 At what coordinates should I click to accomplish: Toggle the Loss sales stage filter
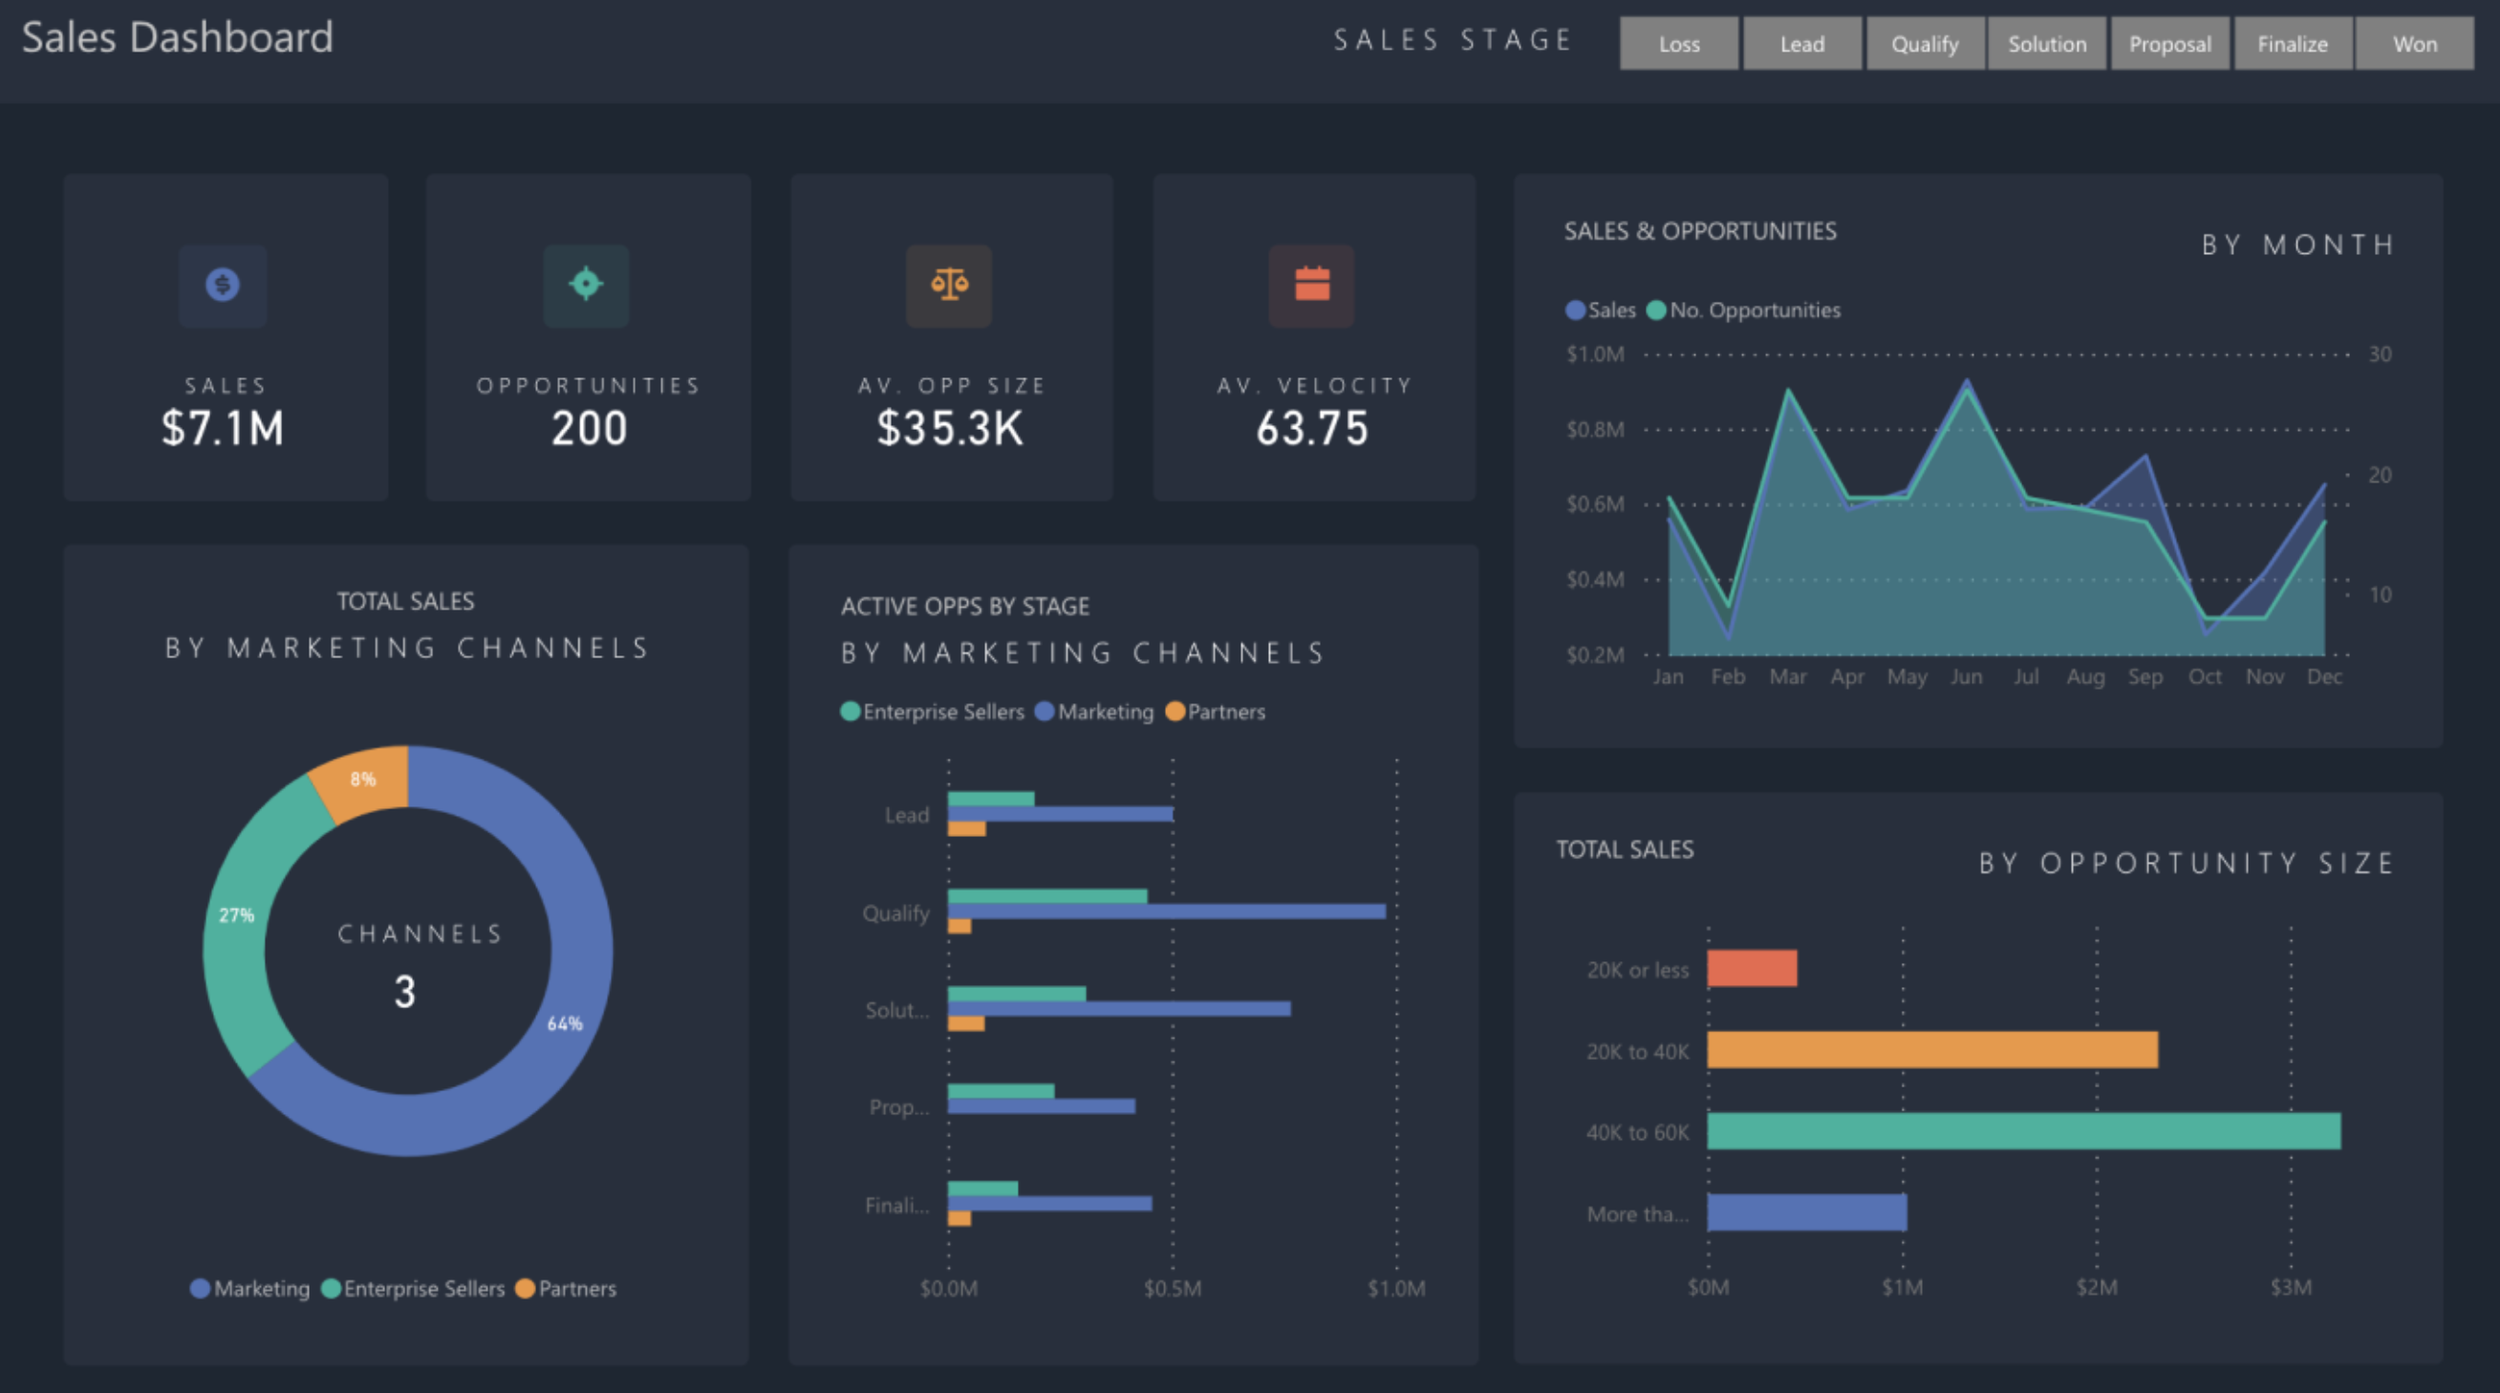click(1679, 44)
